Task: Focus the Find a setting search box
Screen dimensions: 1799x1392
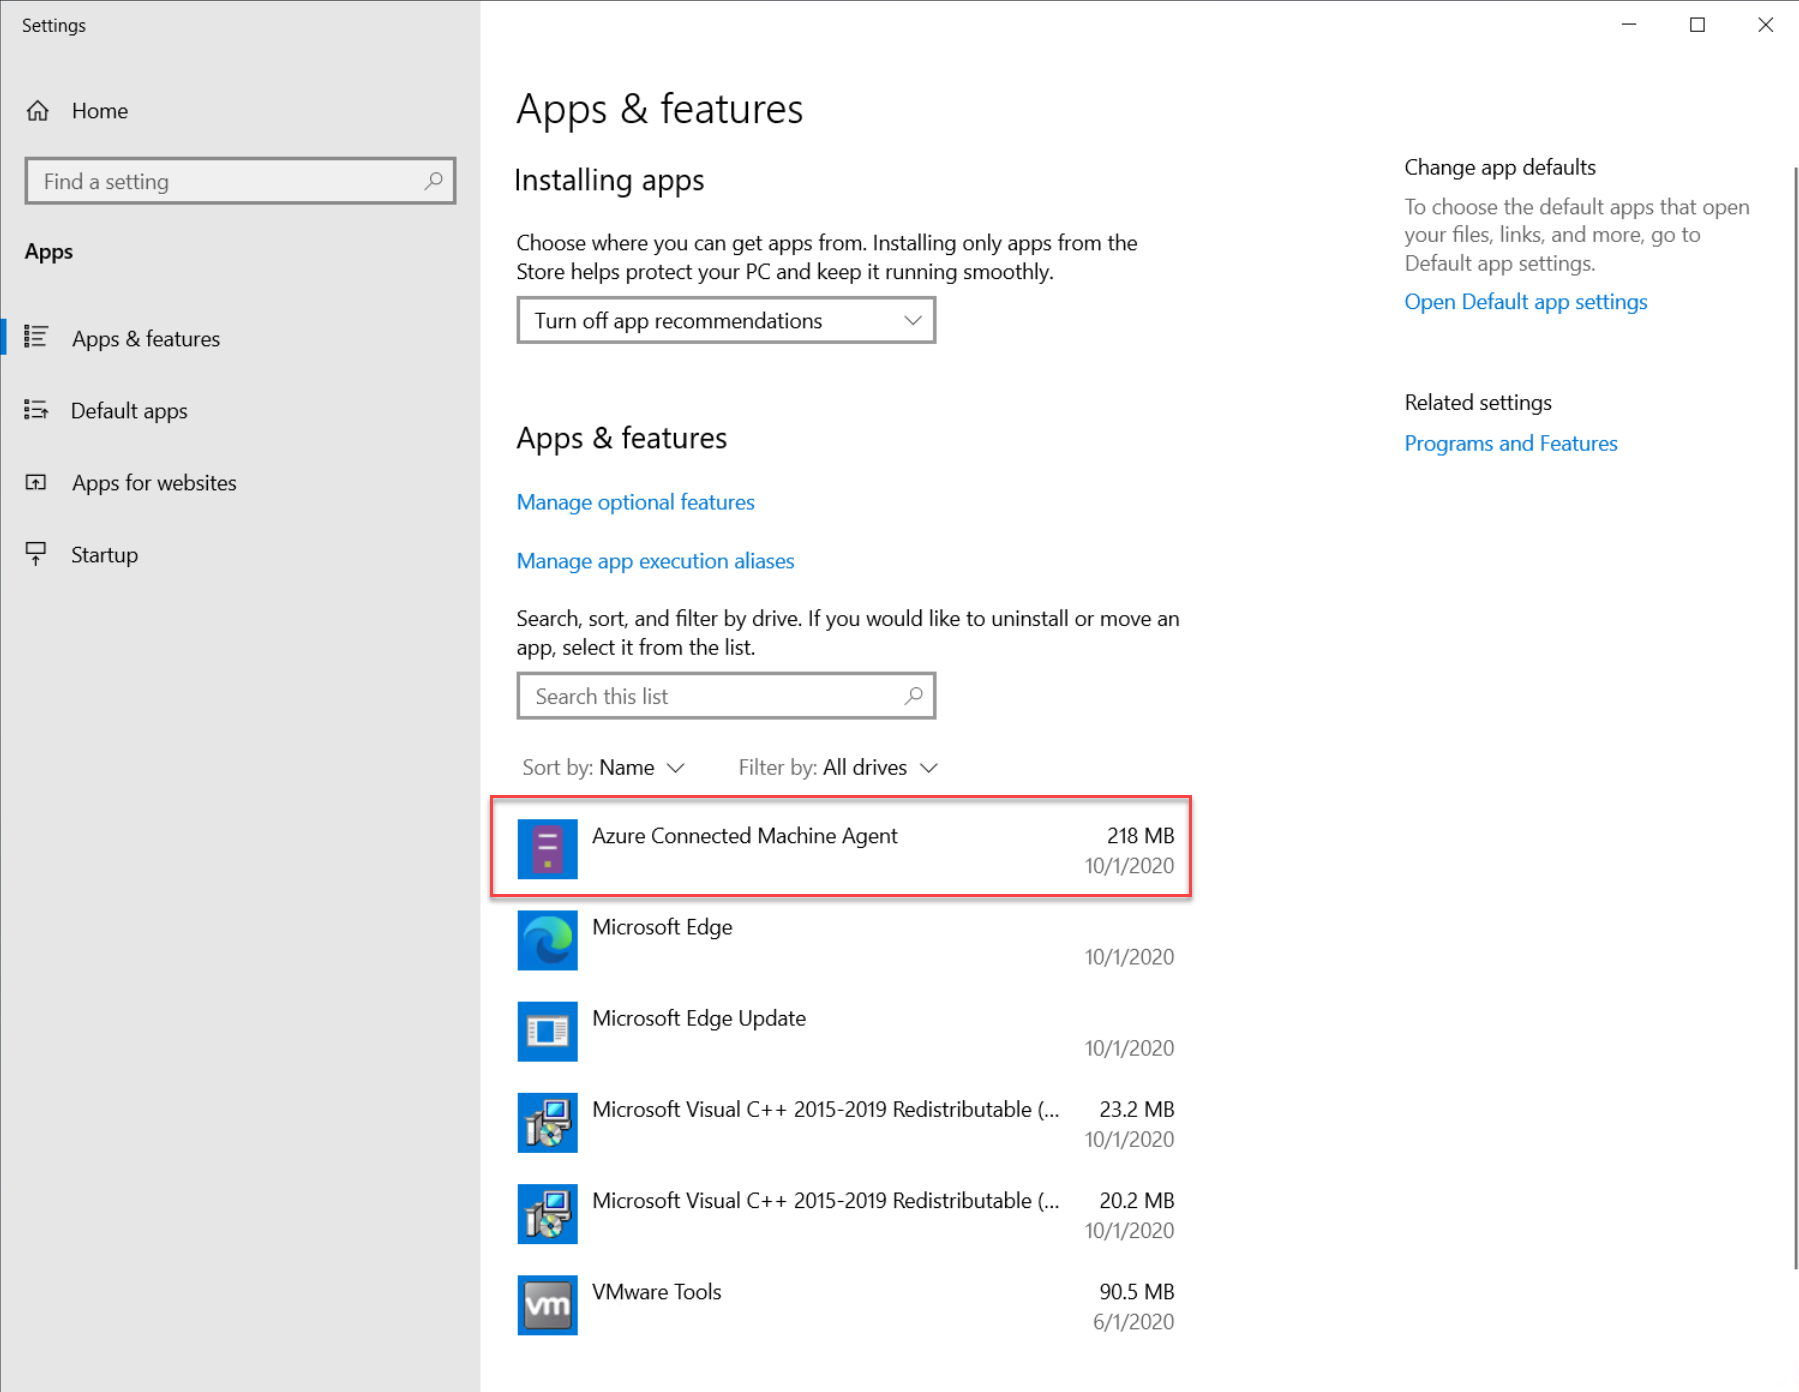Action: (x=240, y=181)
